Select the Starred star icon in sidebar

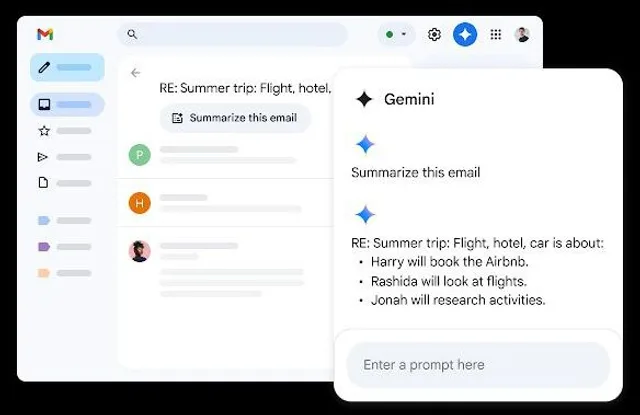click(44, 131)
